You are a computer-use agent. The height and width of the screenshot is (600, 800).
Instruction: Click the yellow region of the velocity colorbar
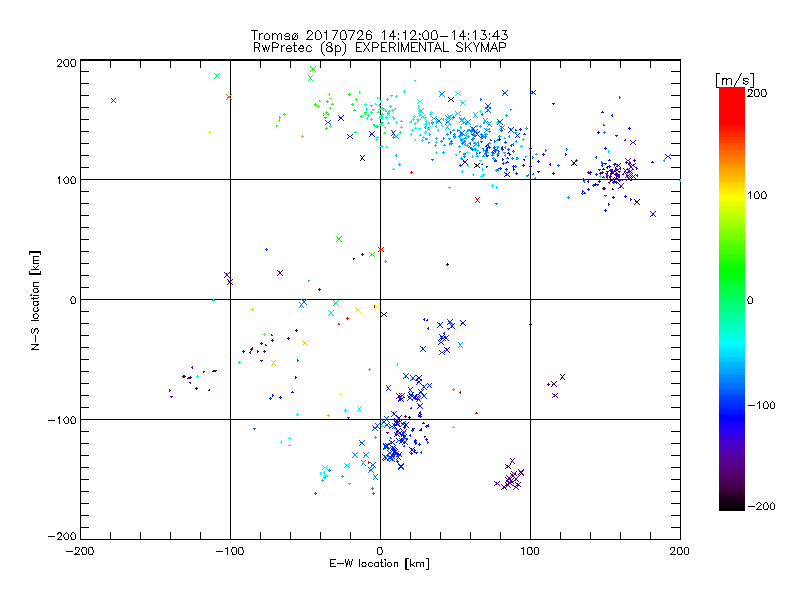click(x=732, y=196)
